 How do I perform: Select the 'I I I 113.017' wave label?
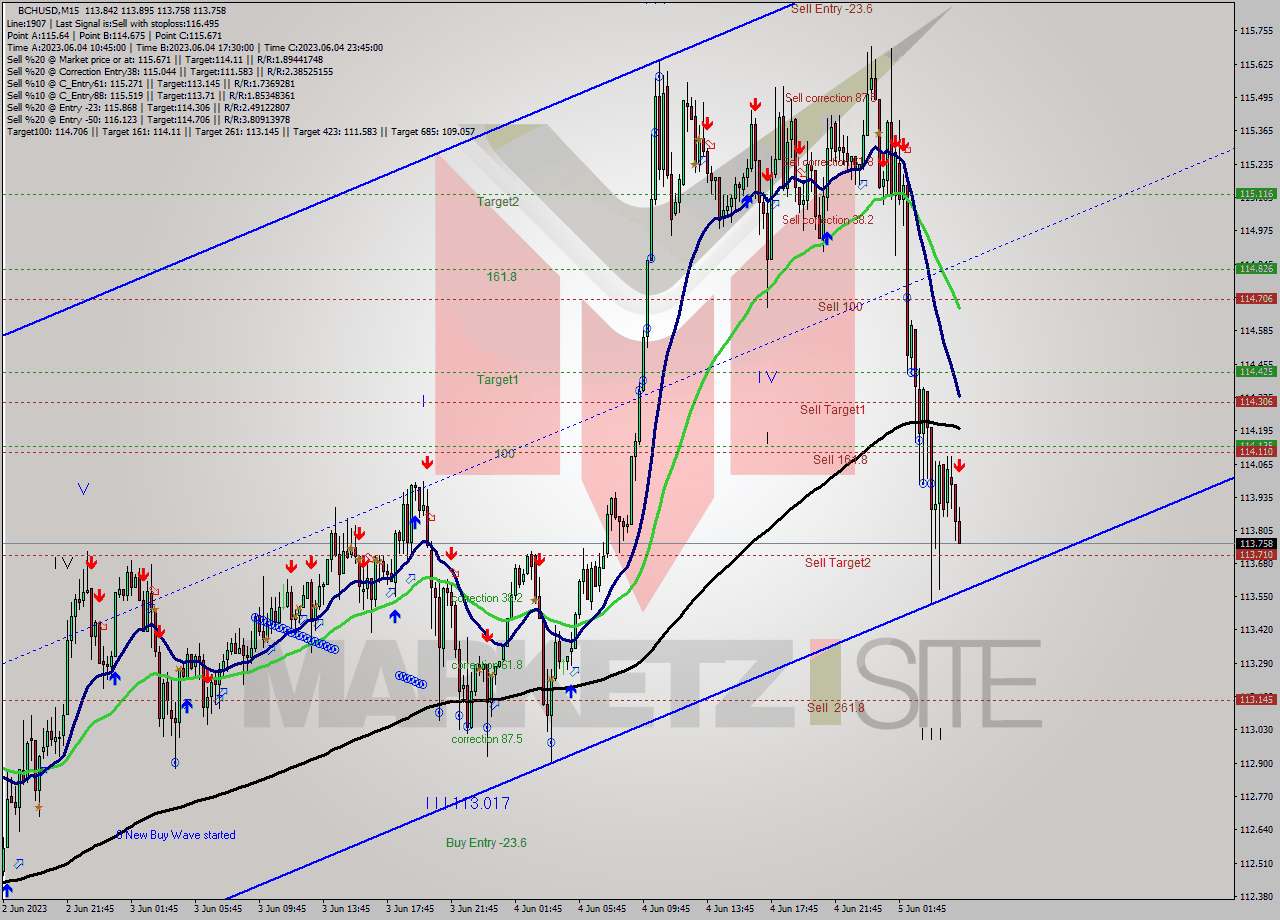coord(468,803)
